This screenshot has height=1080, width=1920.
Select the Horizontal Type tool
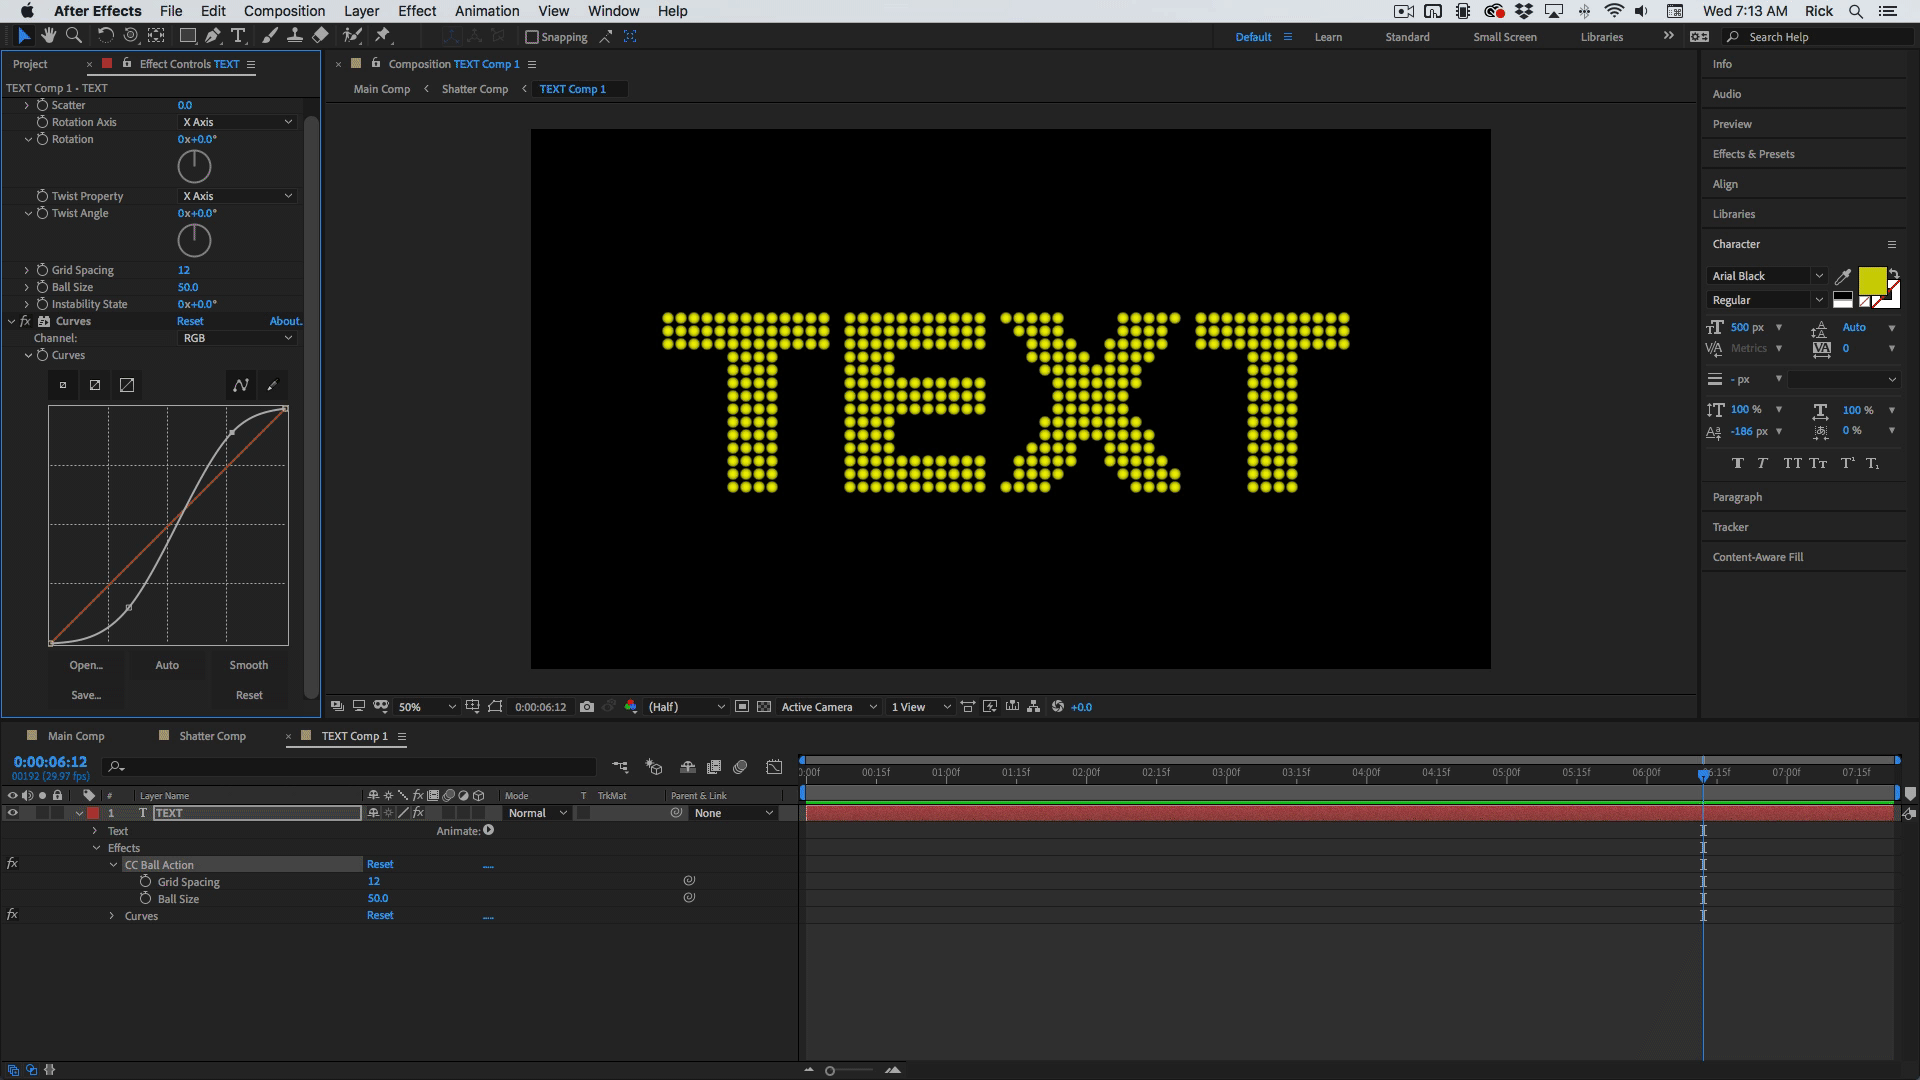tap(238, 36)
